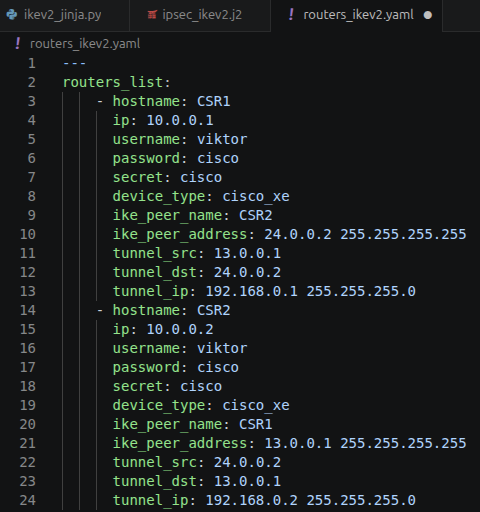Click 'device_type: cisco_xe' on line 8
The image size is (480, 512).
coord(201,196)
